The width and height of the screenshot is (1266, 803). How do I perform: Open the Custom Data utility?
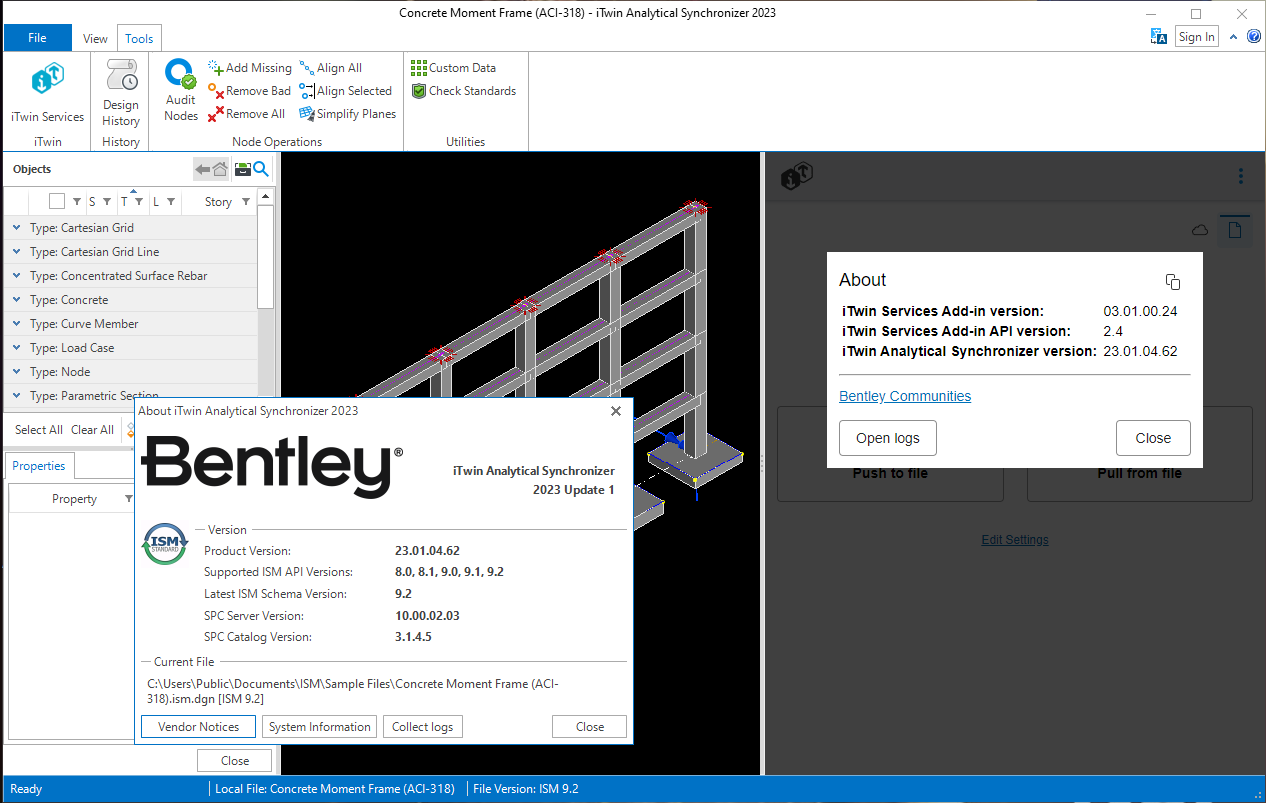click(453, 68)
